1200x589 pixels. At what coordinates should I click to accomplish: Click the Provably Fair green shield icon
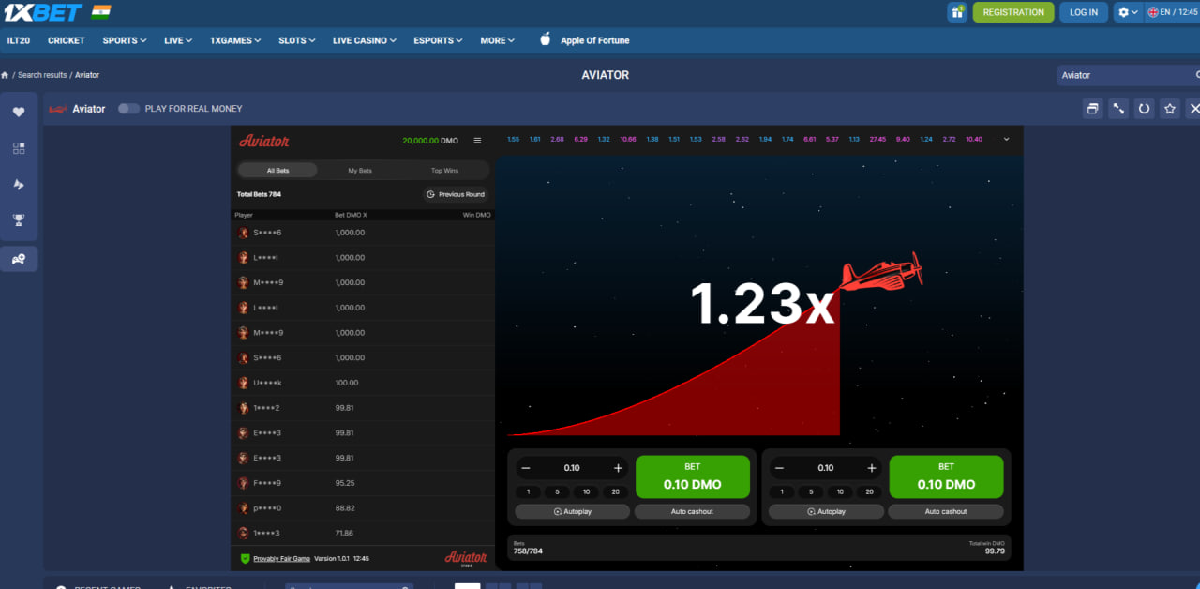click(244, 558)
